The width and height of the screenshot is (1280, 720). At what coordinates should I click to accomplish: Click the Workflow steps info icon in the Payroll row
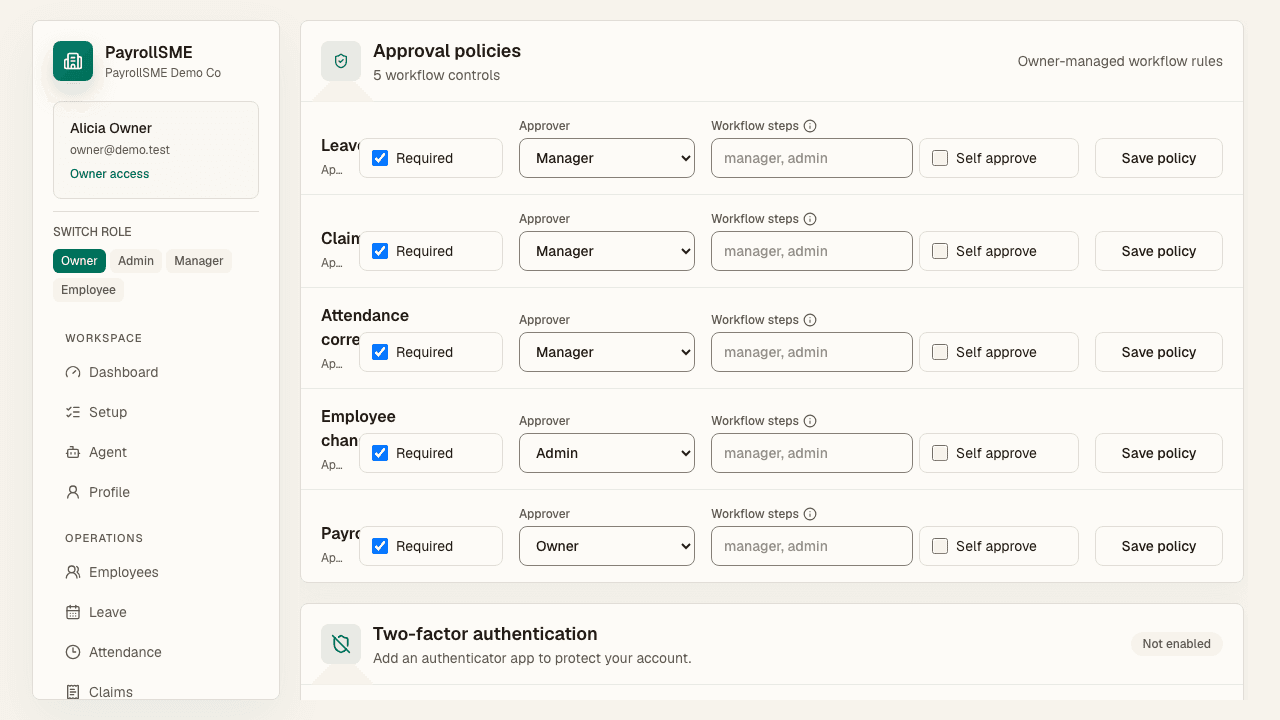[x=810, y=514]
